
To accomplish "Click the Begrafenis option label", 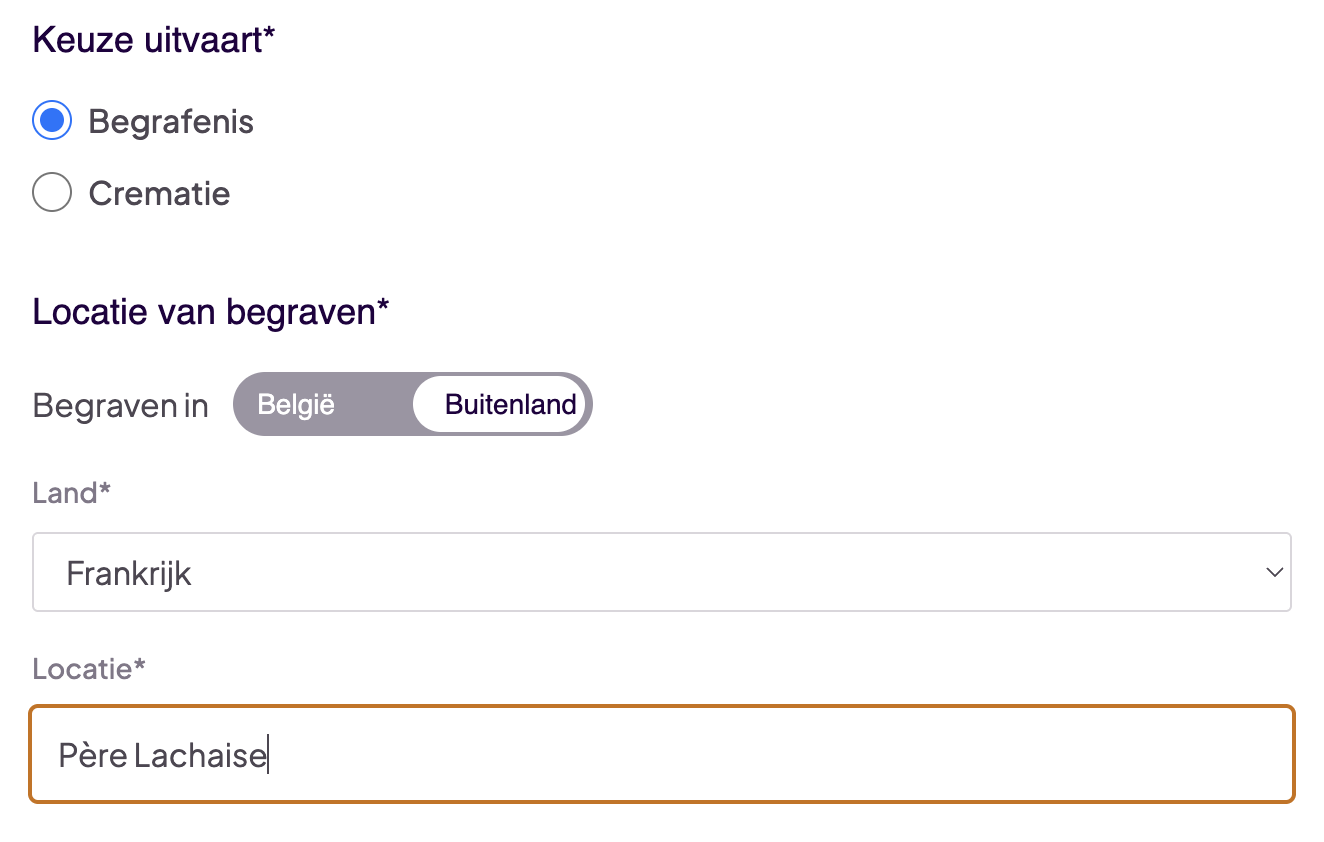I will 171,120.
